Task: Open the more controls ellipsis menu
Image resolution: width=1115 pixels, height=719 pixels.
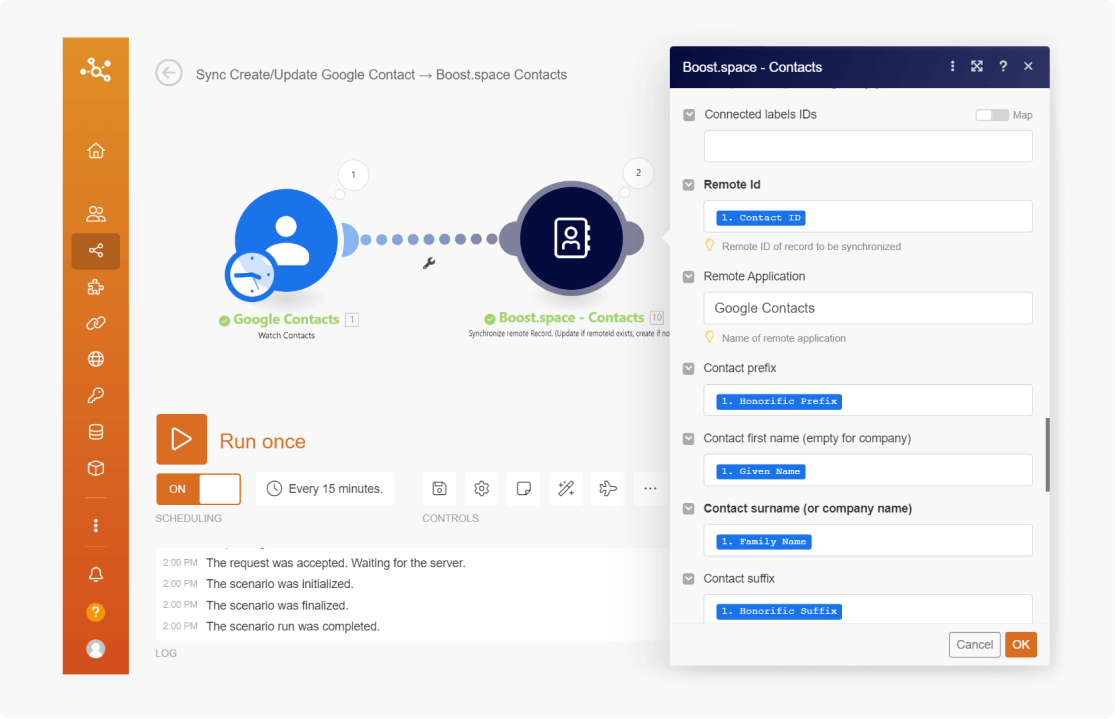Action: pyautogui.click(x=650, y=489)
